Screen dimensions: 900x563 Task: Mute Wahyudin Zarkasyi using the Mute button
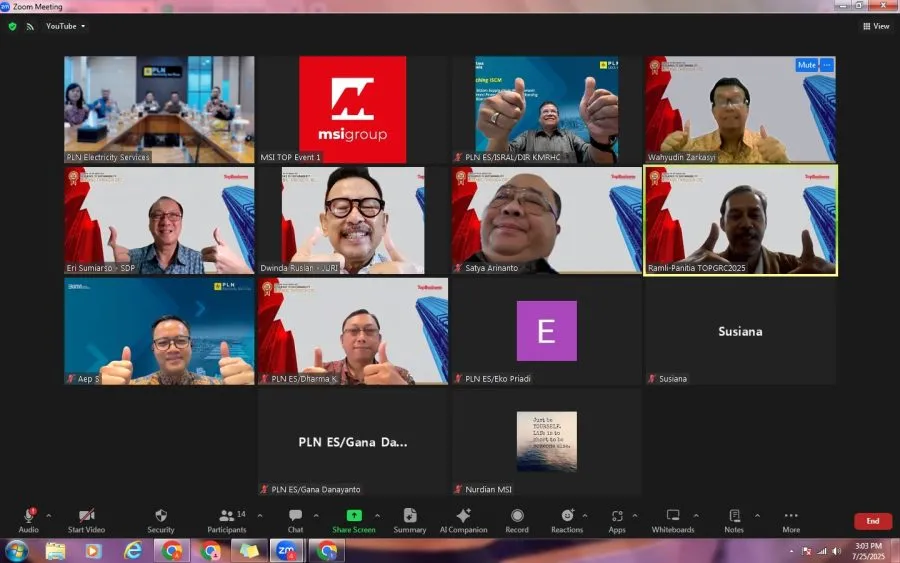pyautogui.click(x=806, y=65)
